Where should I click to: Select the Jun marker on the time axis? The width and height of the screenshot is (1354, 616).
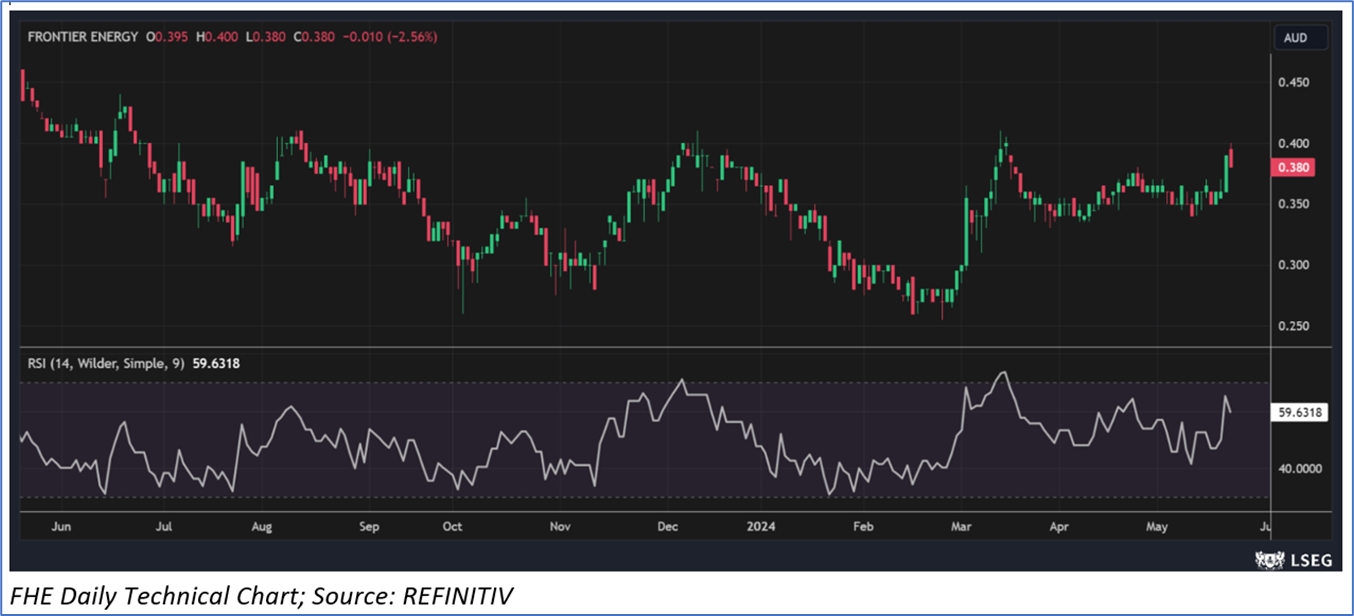tap(60, 526)
